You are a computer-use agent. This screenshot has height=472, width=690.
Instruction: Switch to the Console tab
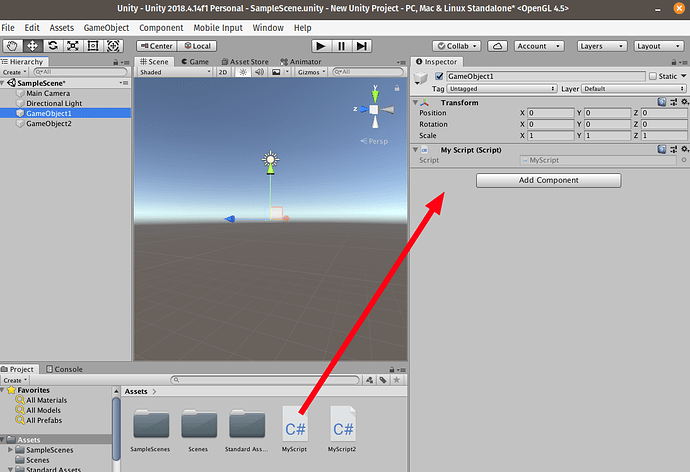point(64,369)
